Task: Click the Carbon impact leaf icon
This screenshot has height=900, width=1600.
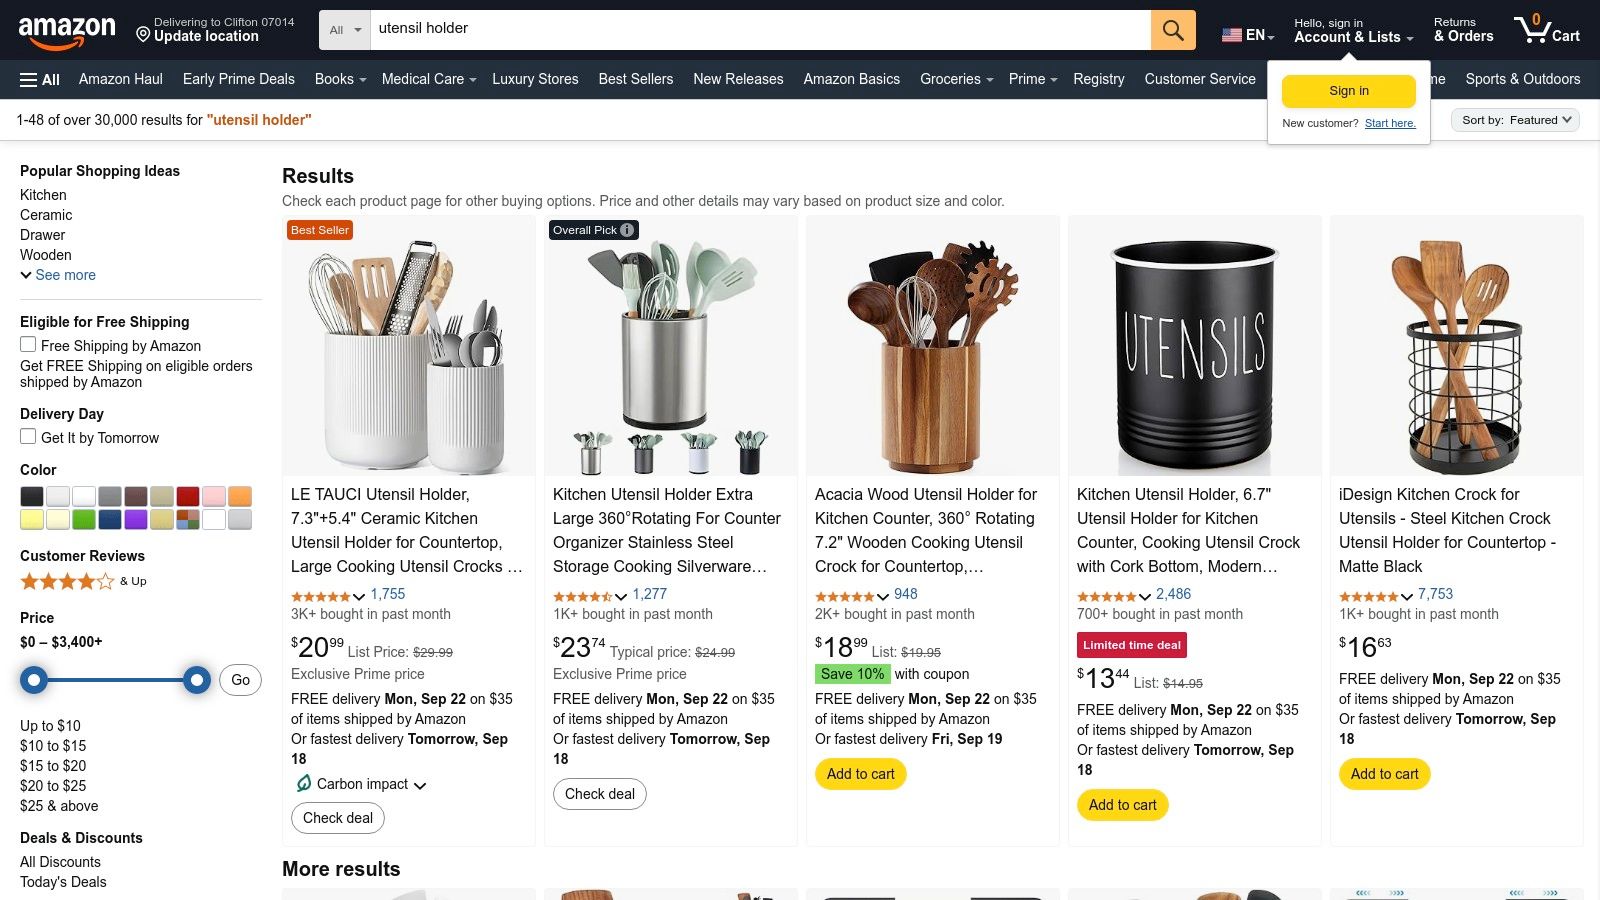Action: (x=306, y=784)
